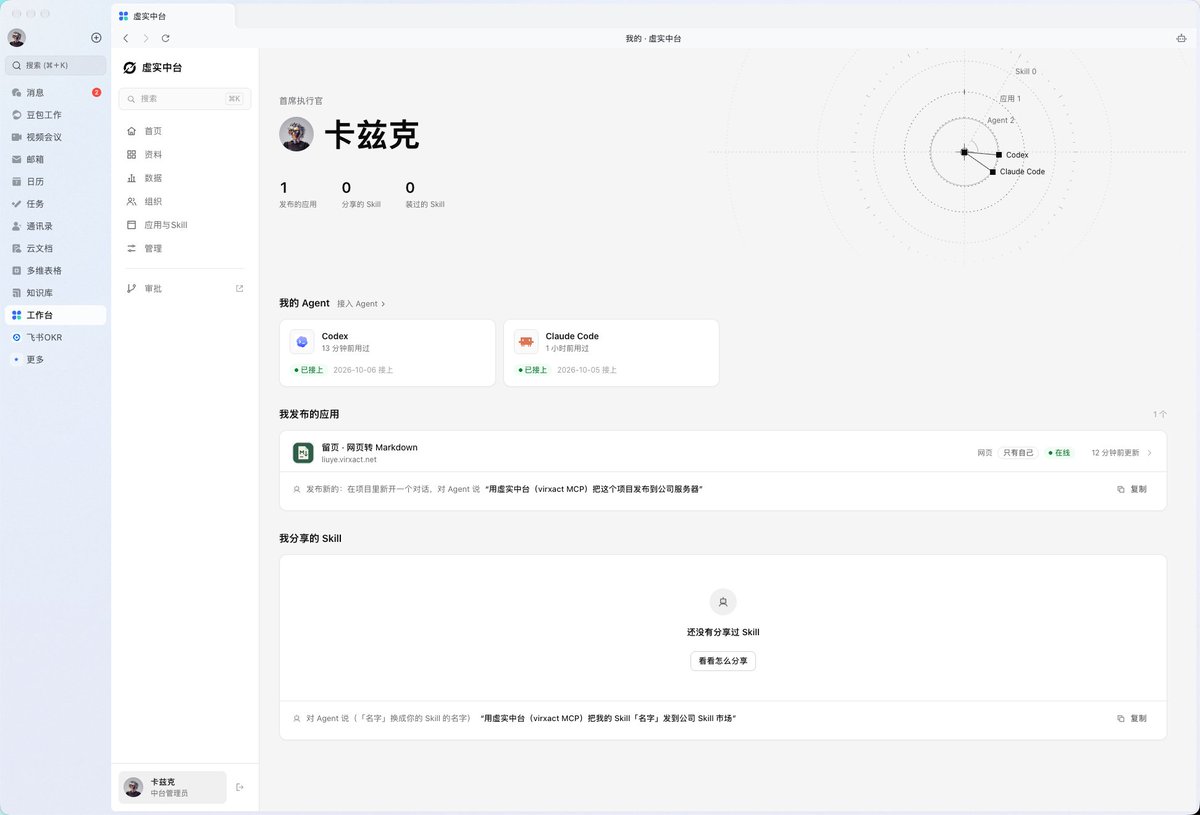This screenshot has width=1200, height=815.
Task: Open 飞书OKR in the sidebar
Action: (x=55, y=337)
